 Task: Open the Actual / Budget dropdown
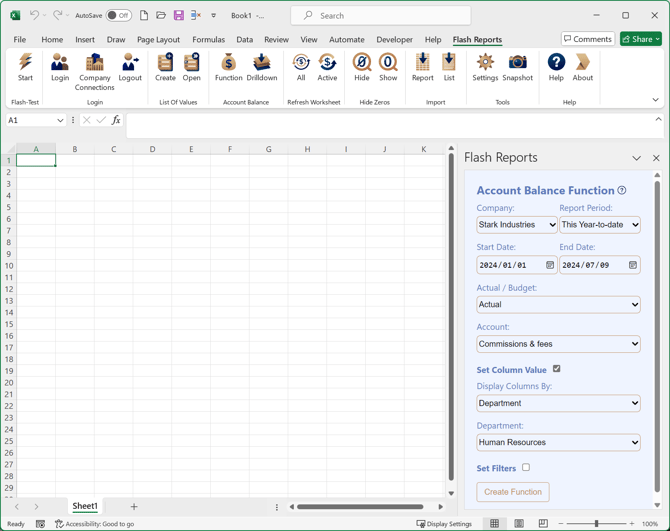coord(558,305)
